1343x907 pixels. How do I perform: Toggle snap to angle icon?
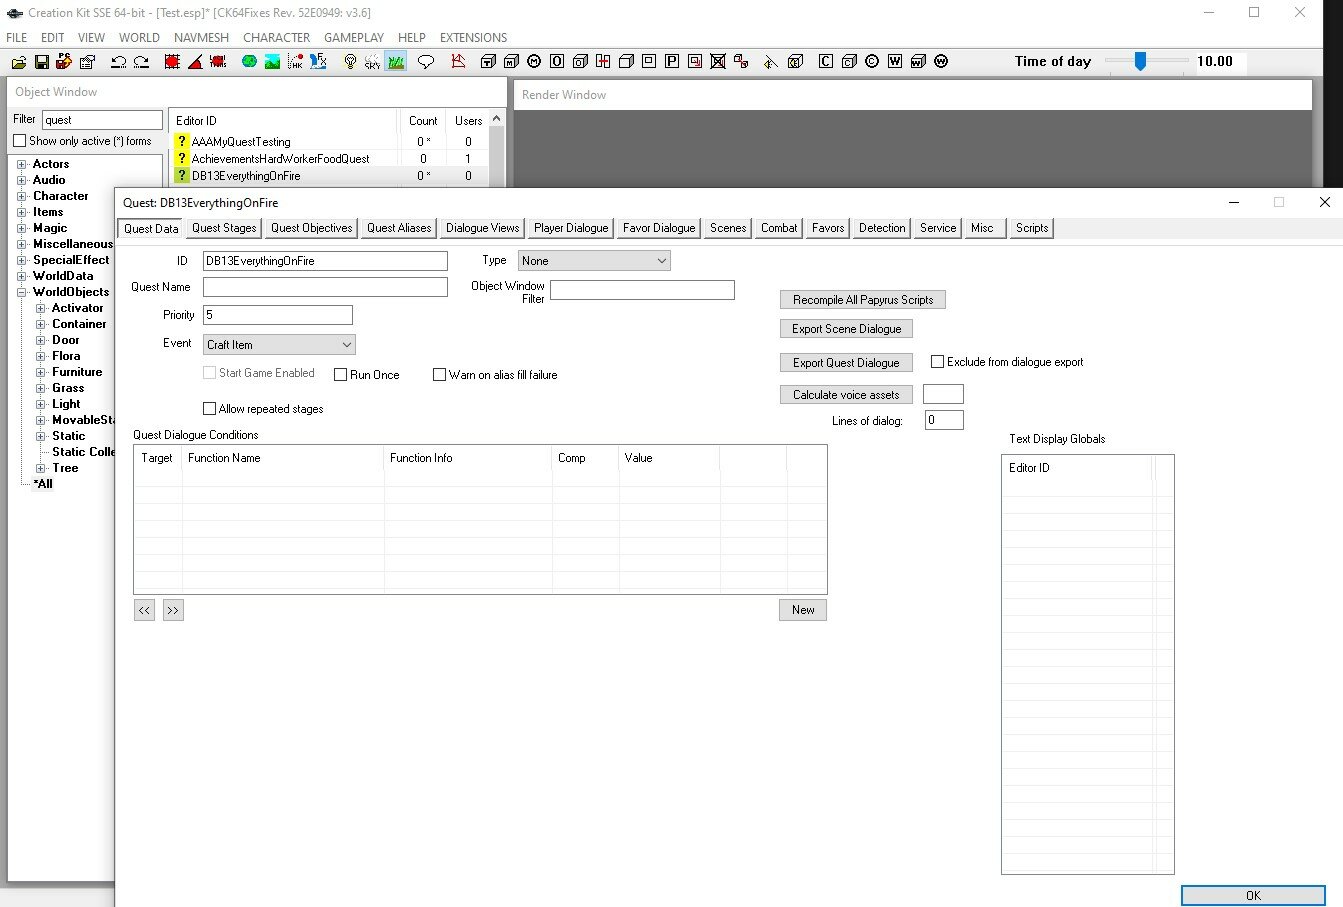coord(195,62)
